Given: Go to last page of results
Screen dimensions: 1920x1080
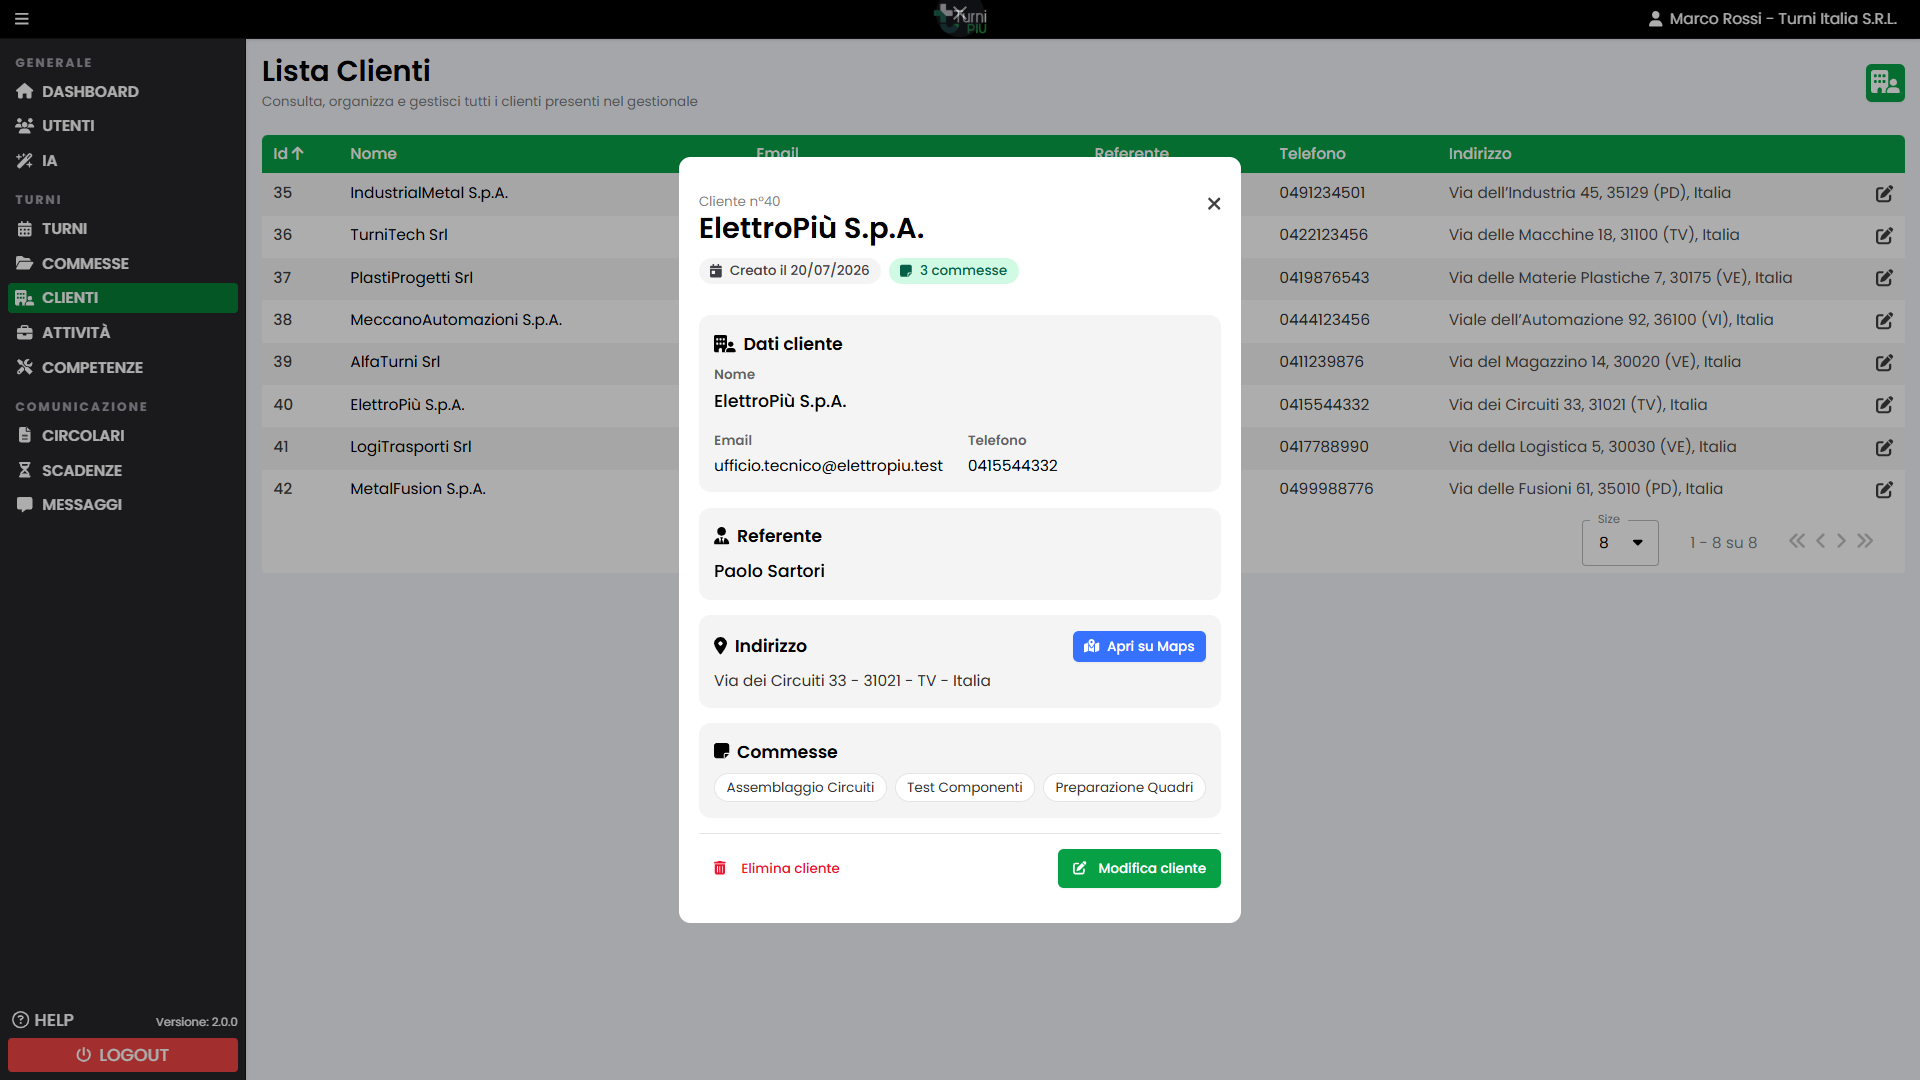Looking at the screenshot, I should (1865, 541).
